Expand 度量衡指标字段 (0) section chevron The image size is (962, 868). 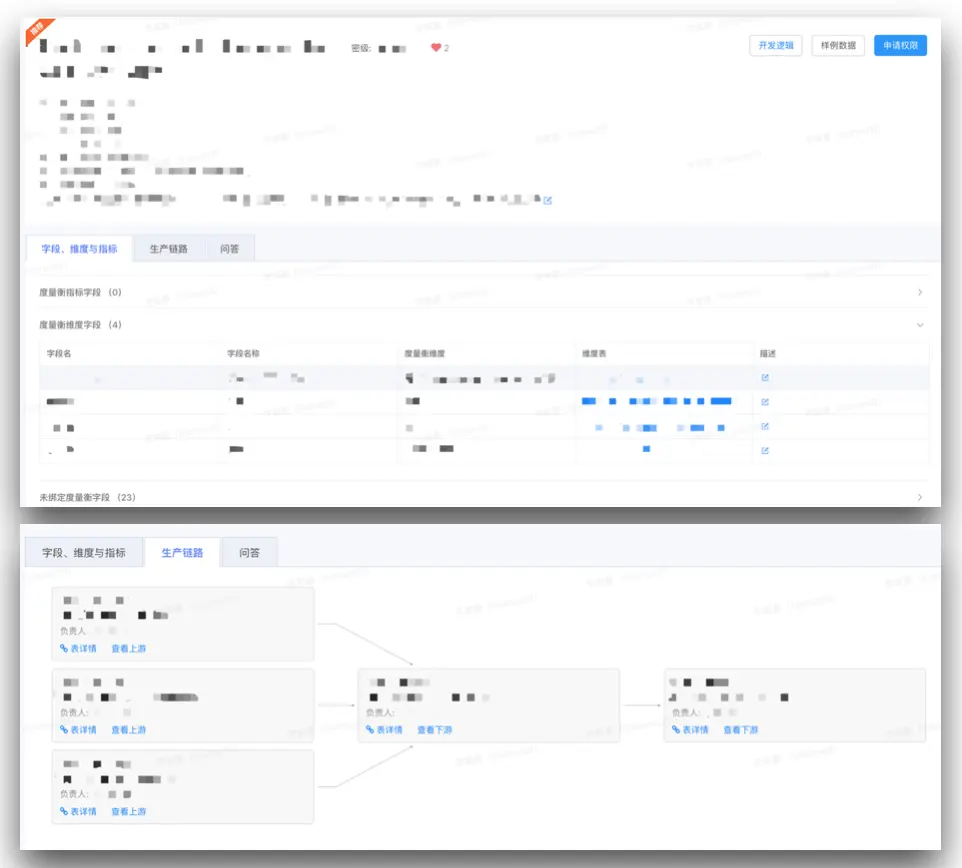(x=920, y=292)
